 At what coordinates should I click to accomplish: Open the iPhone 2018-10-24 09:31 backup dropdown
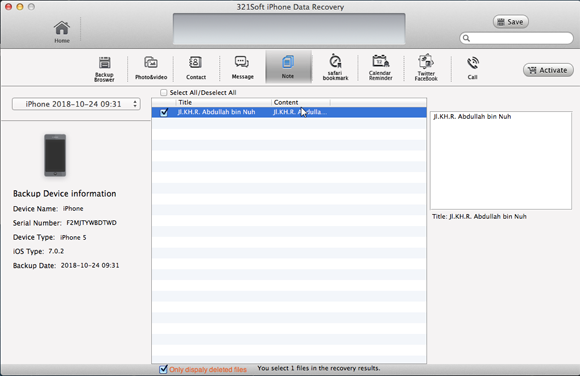76,104
